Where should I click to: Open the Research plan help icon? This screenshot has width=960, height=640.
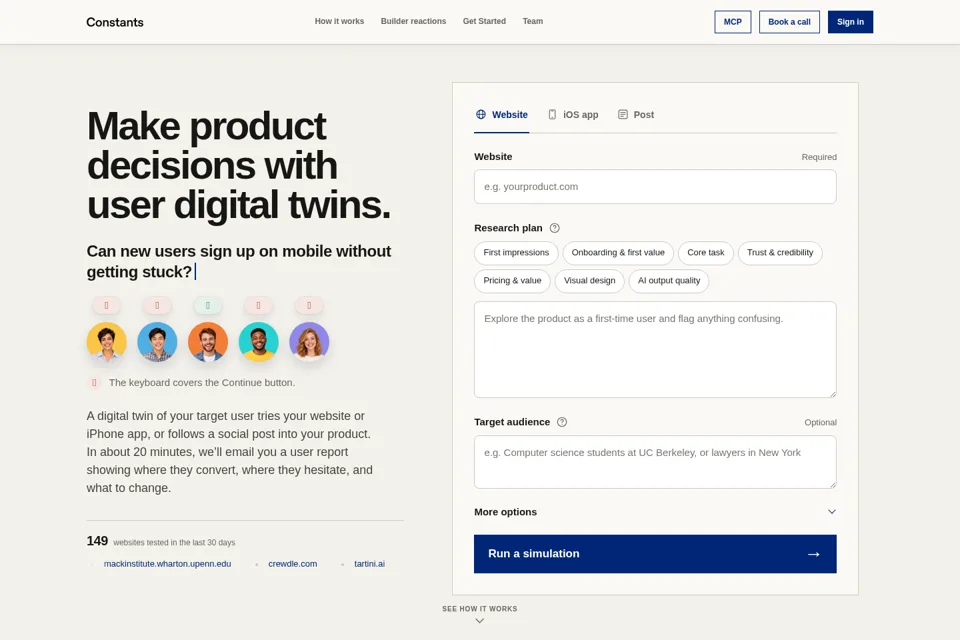pyautogui.click(x=555, y=228)
